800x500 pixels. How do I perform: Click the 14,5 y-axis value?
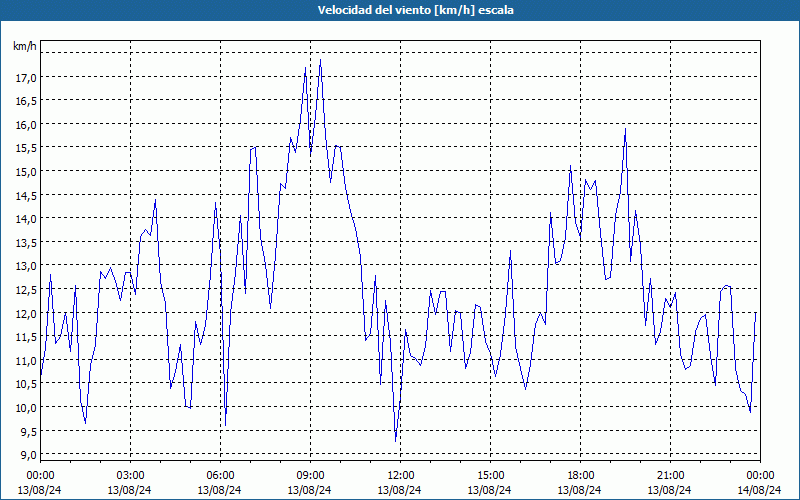point(27,195)
